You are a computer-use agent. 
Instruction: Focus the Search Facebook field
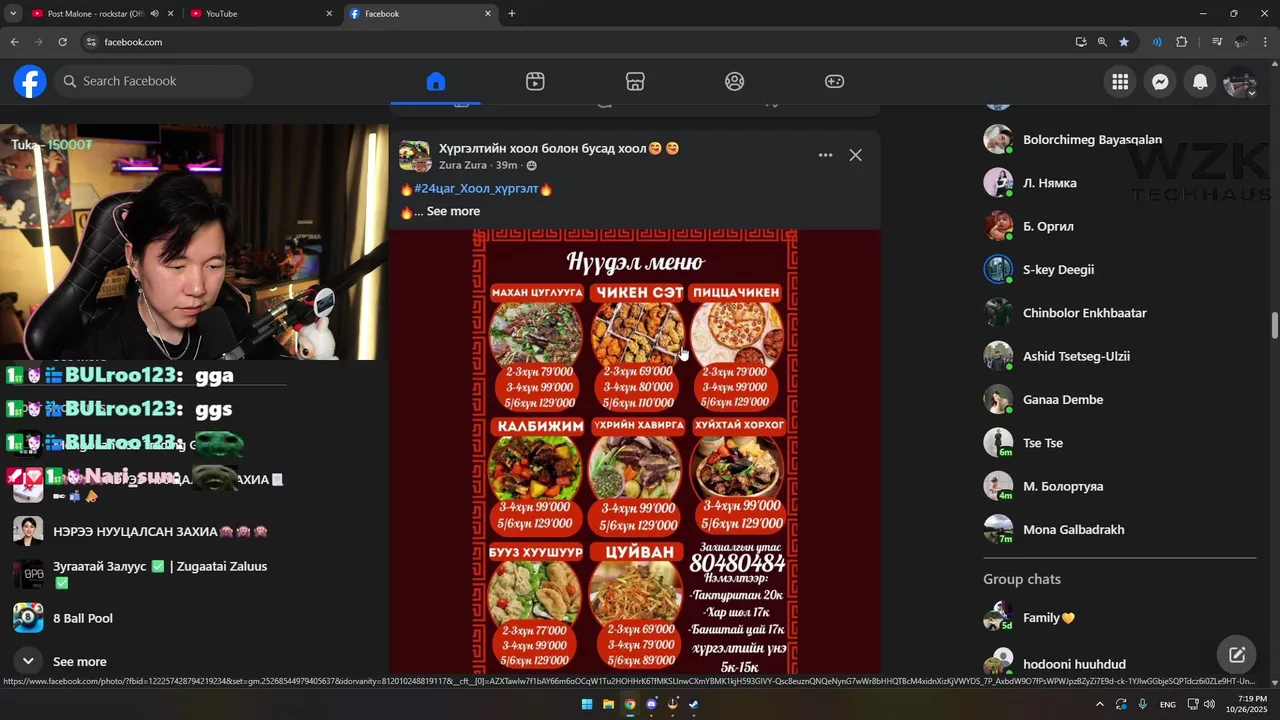point(153,81)
